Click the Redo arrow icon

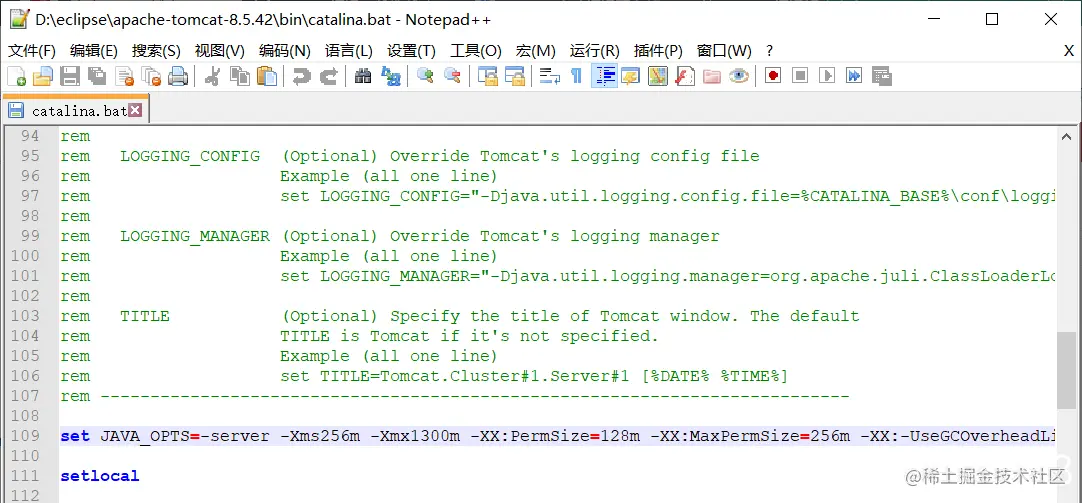(x=328, y=76)
